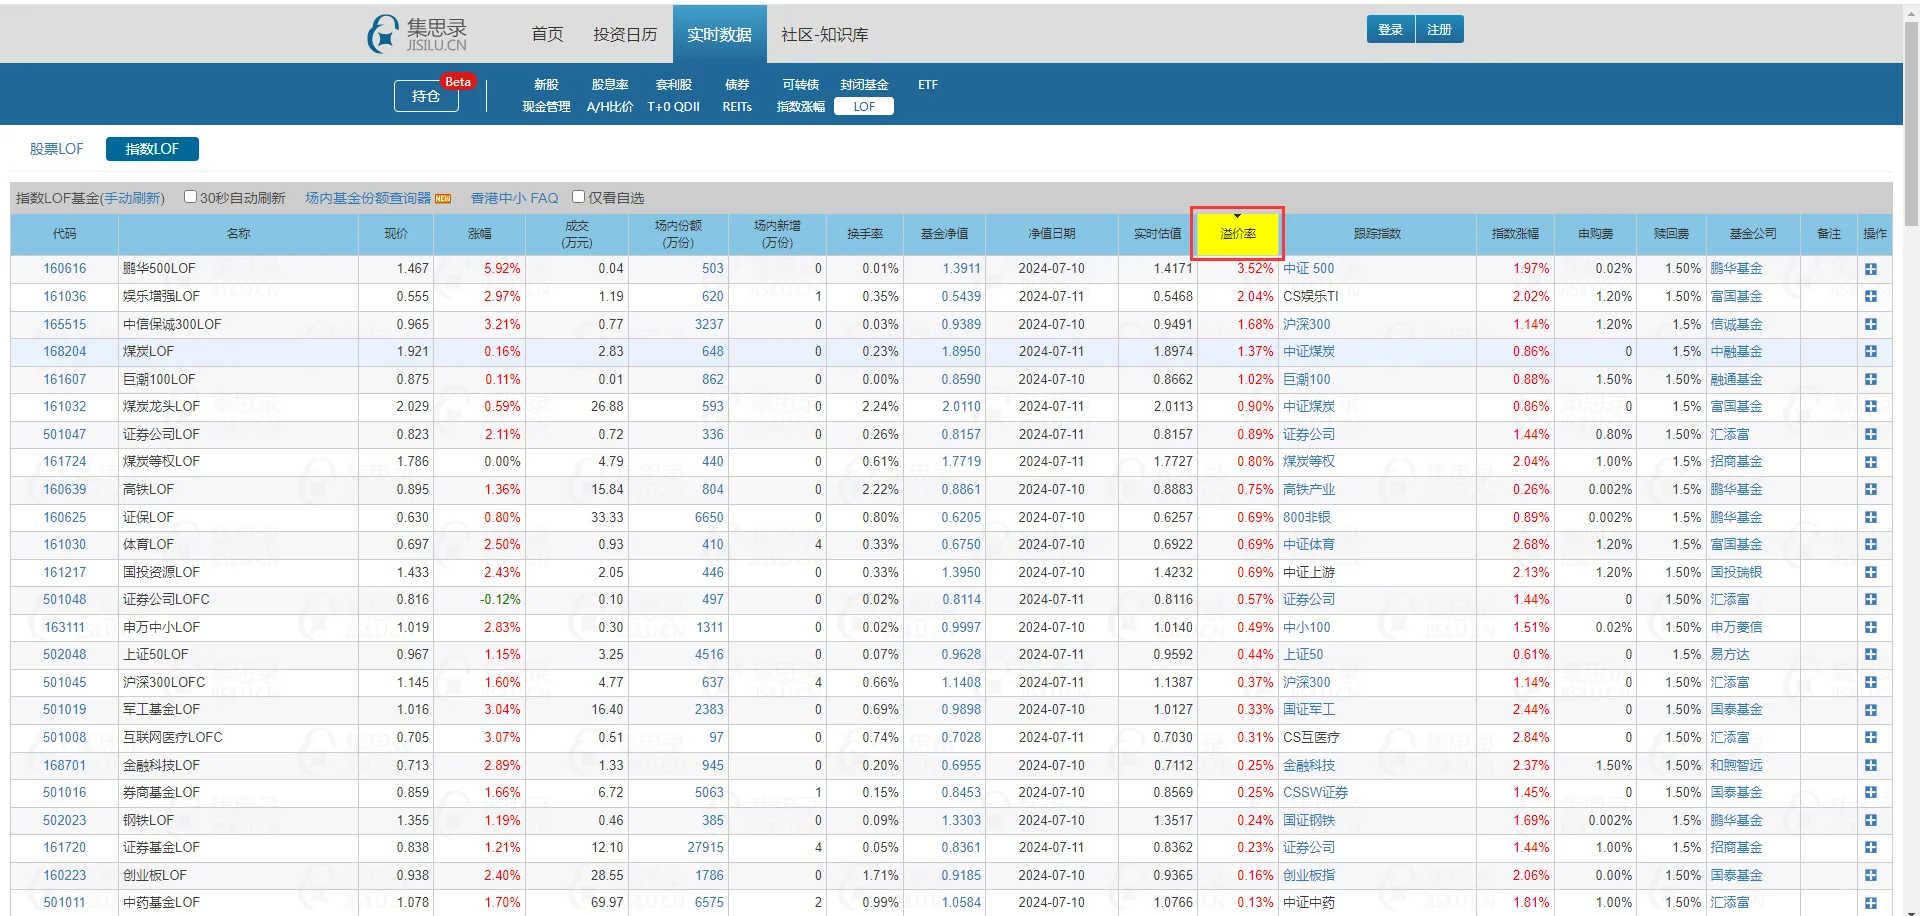
Task: Click the Jisilu logo
Action: tap(417, 34)
